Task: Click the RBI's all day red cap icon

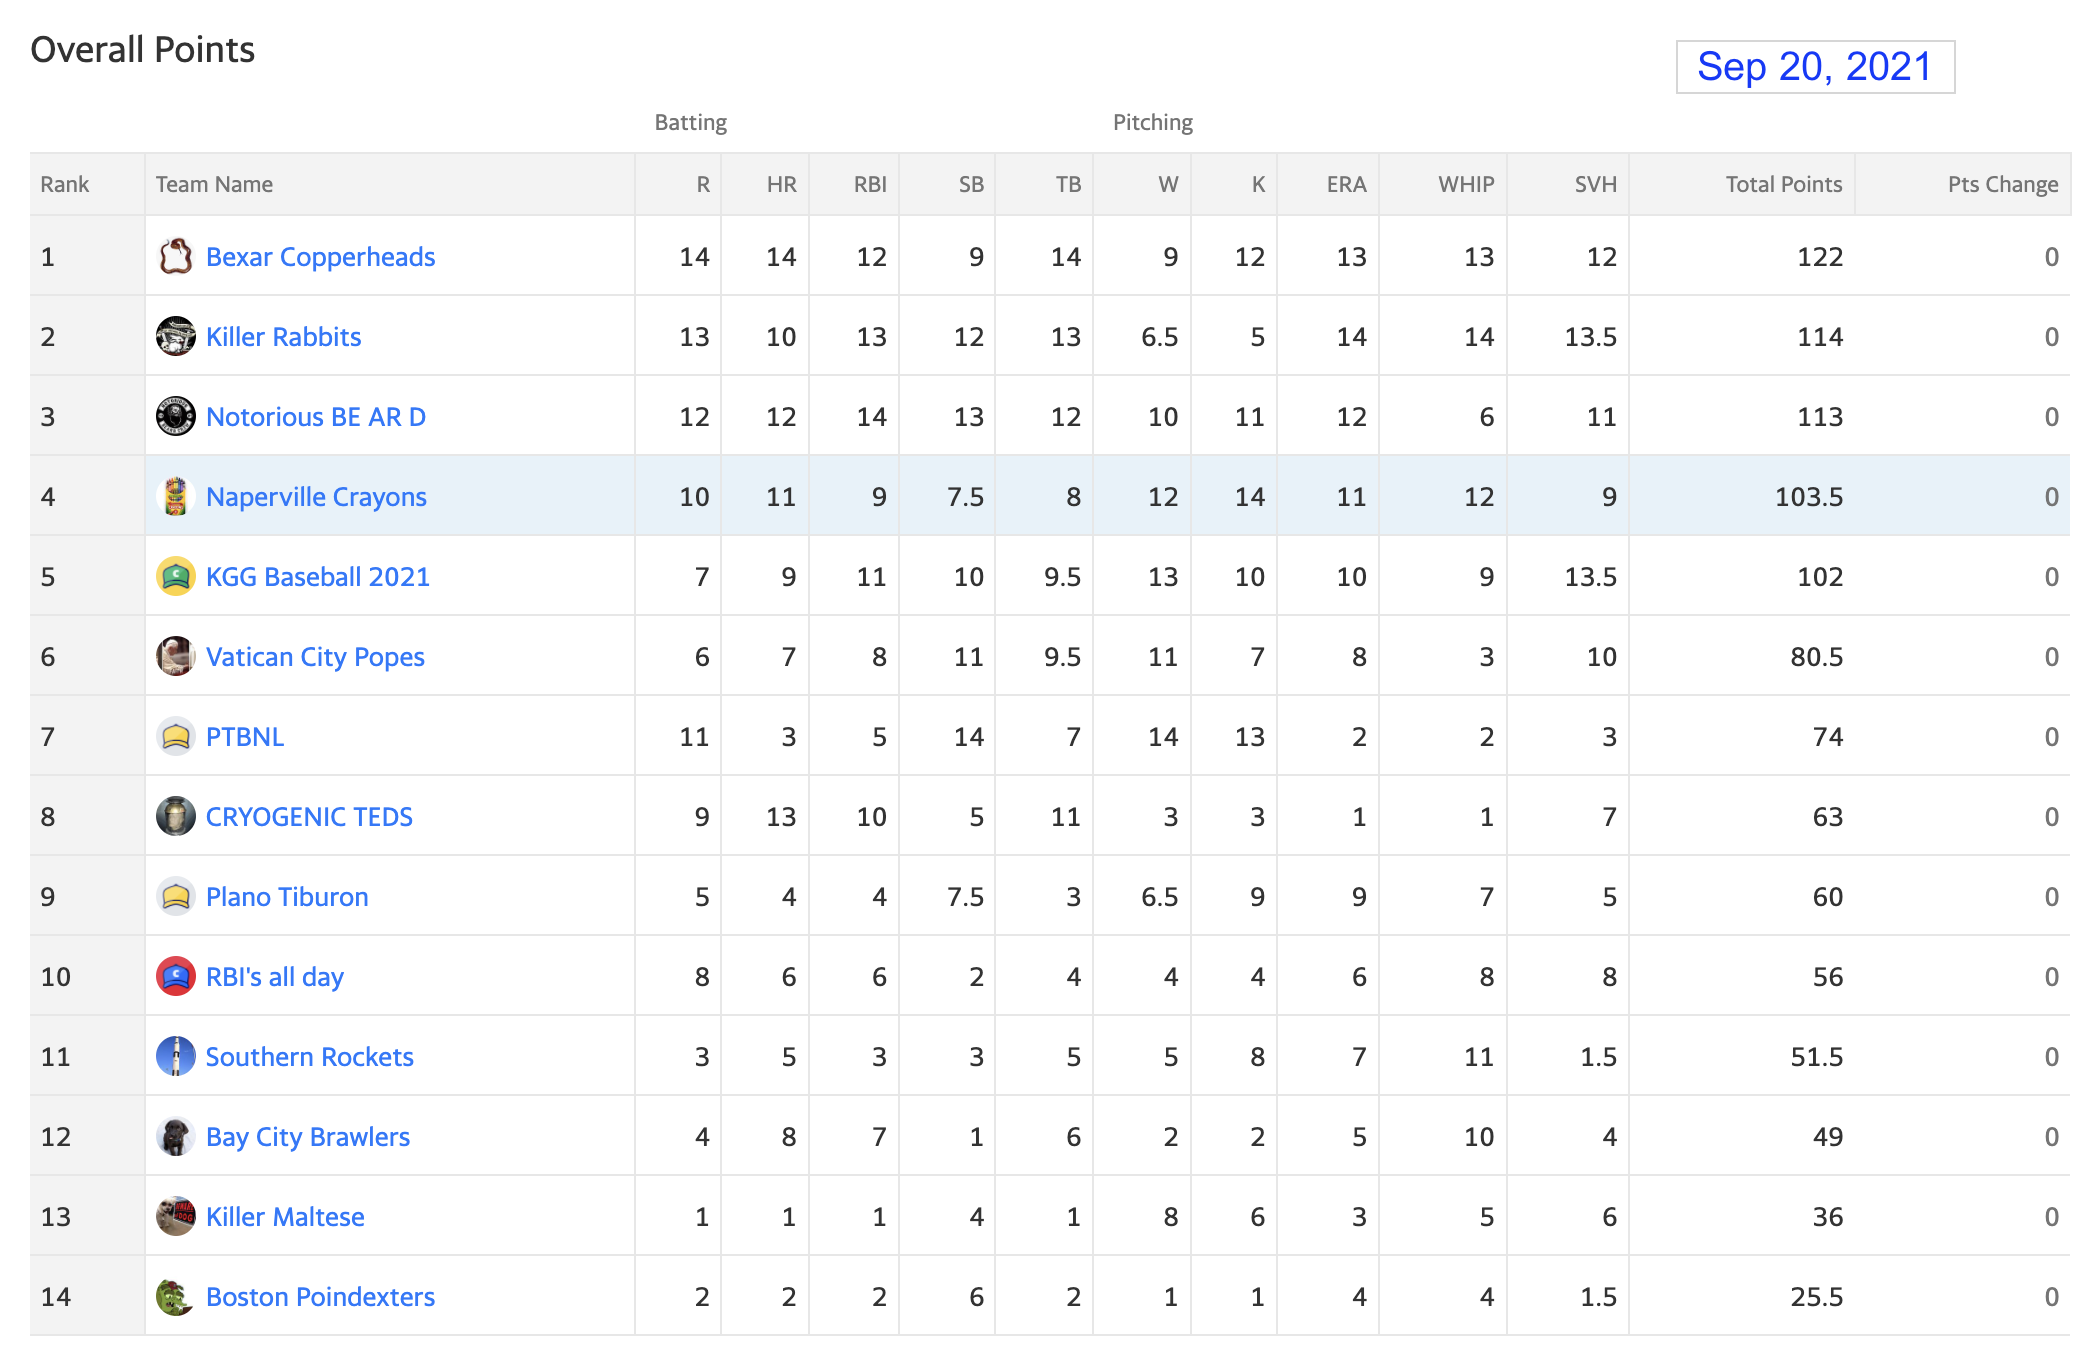Action: (x=175, y=976)
